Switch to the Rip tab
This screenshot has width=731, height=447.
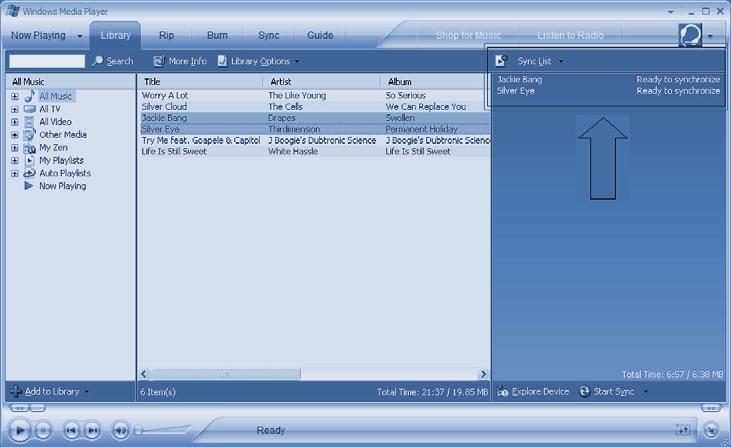point(166,35)
